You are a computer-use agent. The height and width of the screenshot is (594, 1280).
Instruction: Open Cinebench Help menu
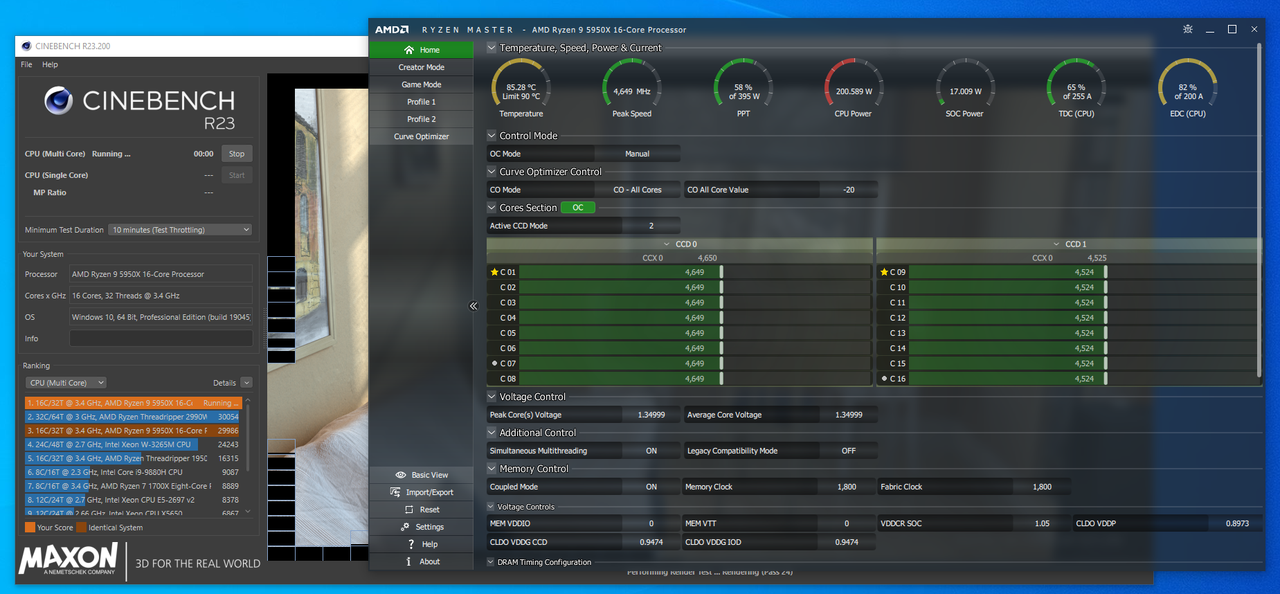(50, 65)
